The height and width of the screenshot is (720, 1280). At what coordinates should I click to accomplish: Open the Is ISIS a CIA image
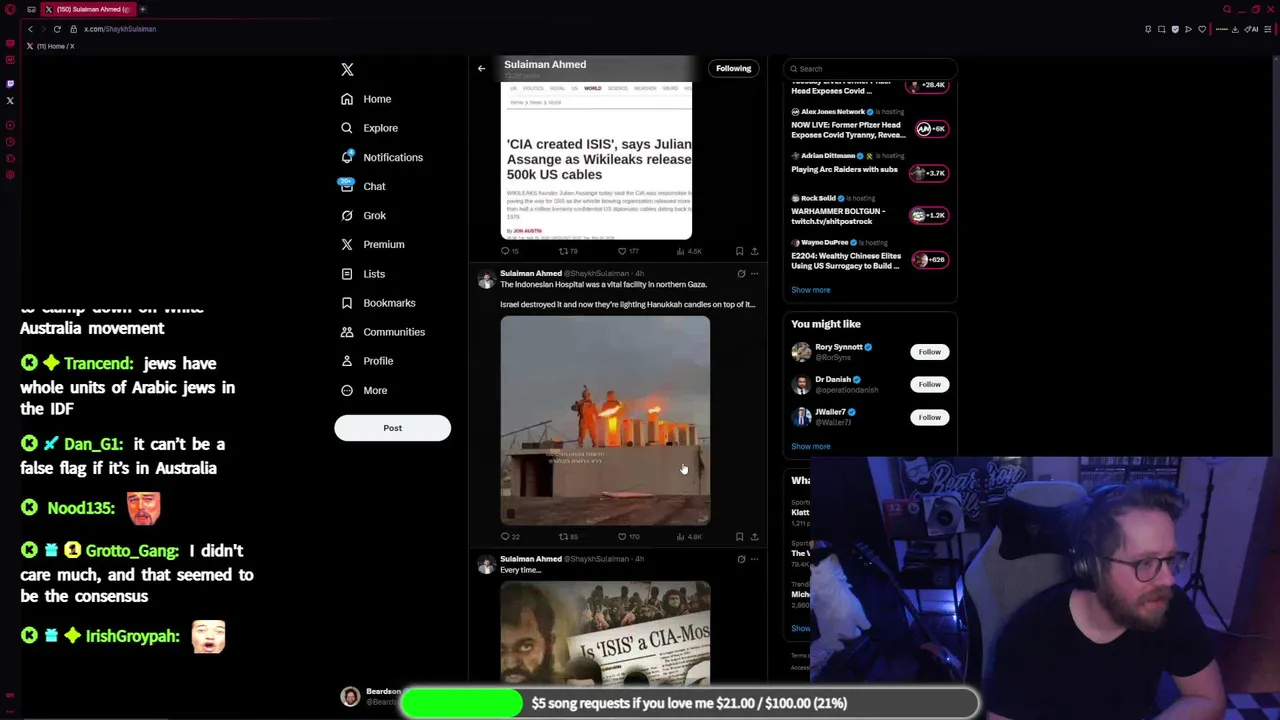[x=605, y=632]
